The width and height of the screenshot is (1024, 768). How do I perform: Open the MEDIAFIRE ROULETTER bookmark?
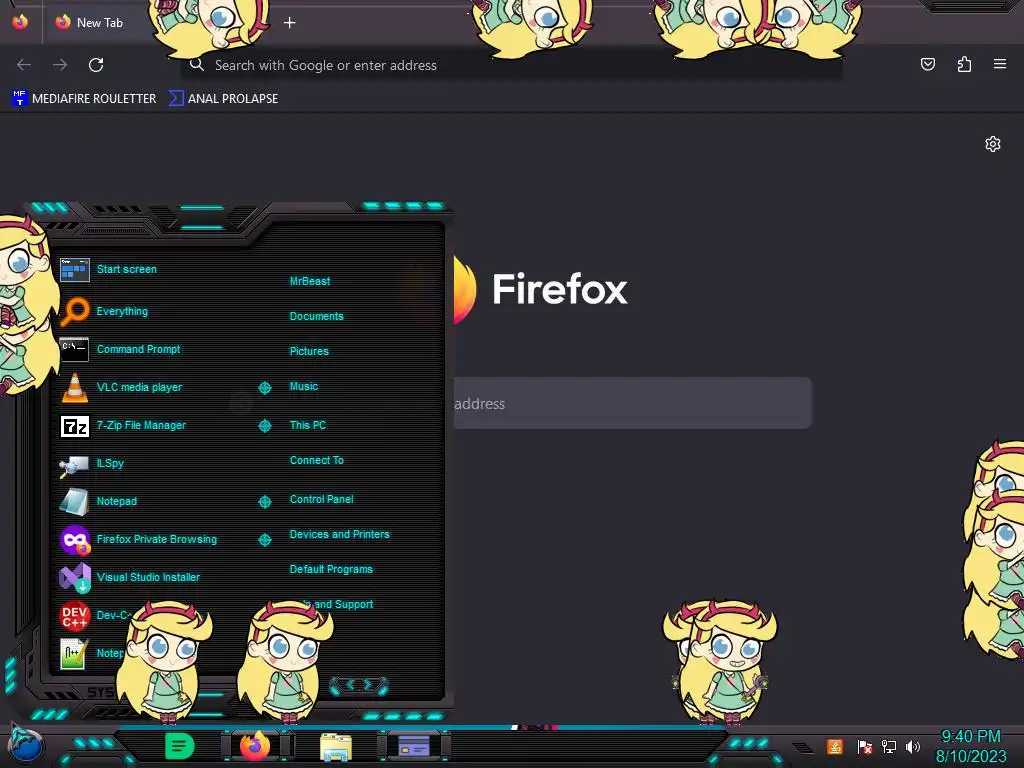84,99
